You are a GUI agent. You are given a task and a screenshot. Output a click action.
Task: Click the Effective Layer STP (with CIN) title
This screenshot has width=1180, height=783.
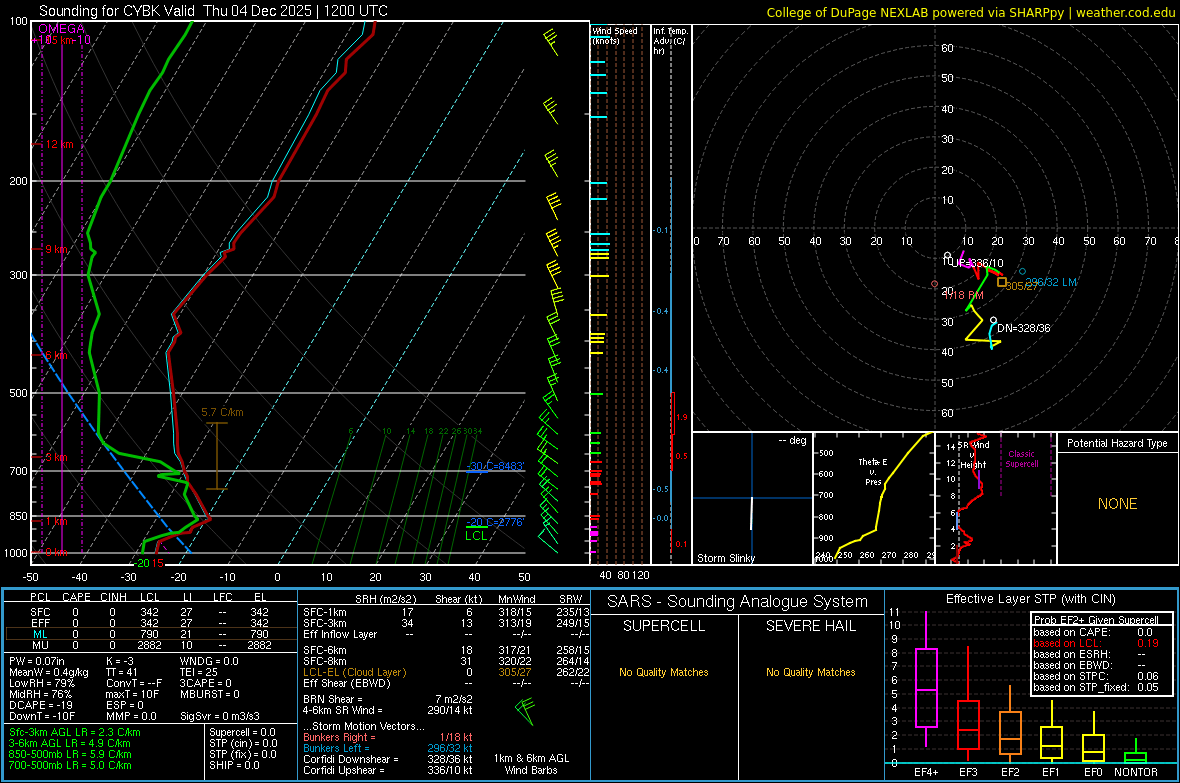(x=1030, y=599)
